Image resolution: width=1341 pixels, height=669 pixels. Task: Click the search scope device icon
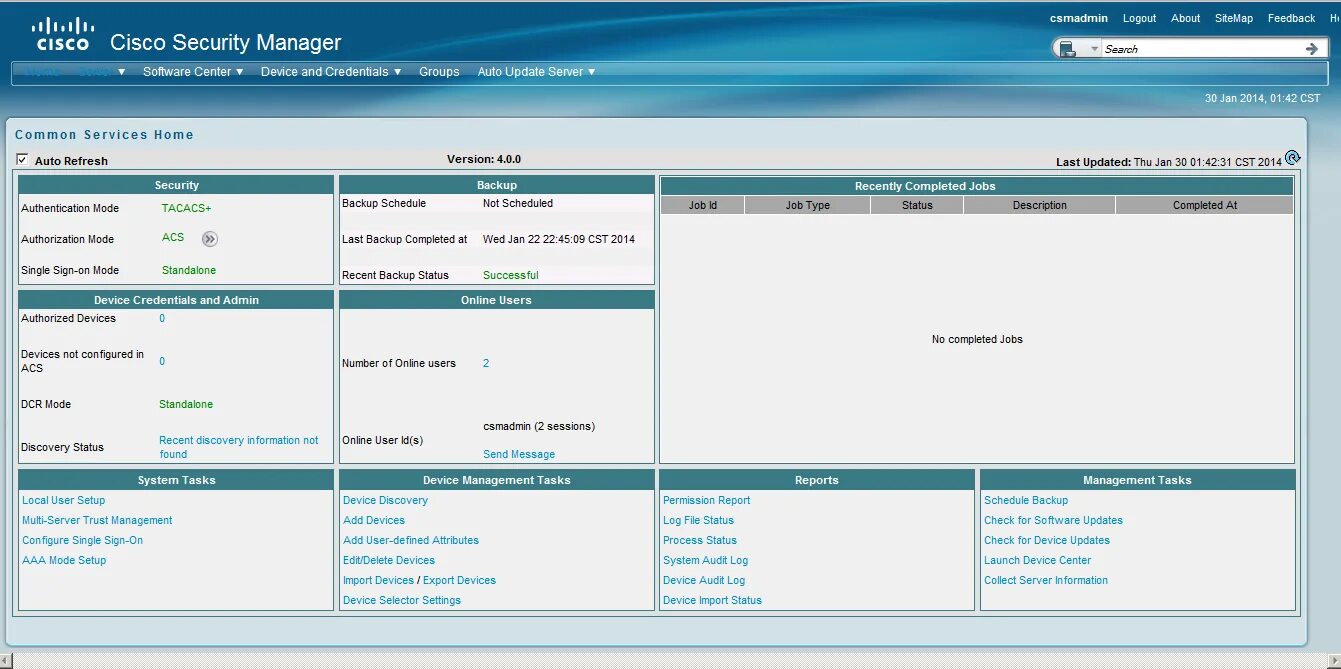(1068, 48)
